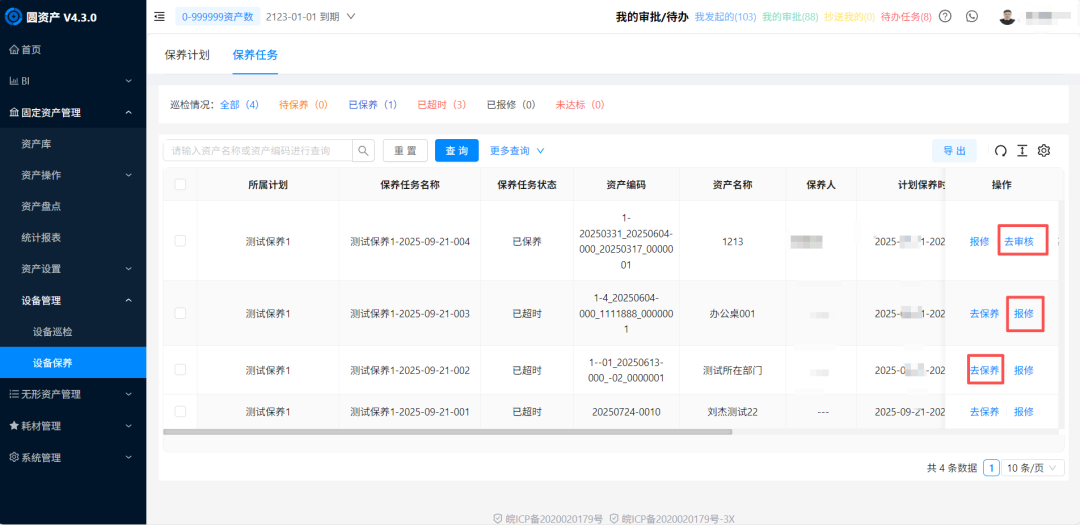Collapse the sidebar with the hamburger icon
This screenshot has height=525, width=1080.
(x=160, y=17)
